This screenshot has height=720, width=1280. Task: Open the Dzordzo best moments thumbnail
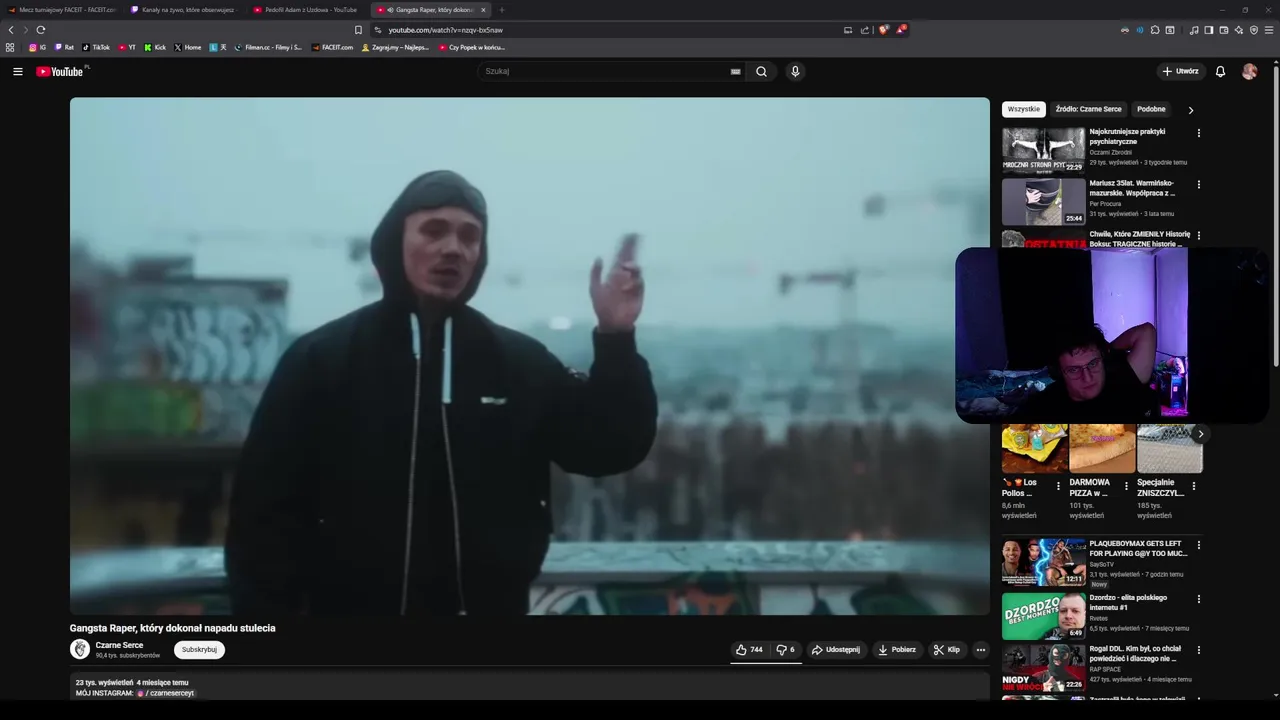tap(1043, 616)
